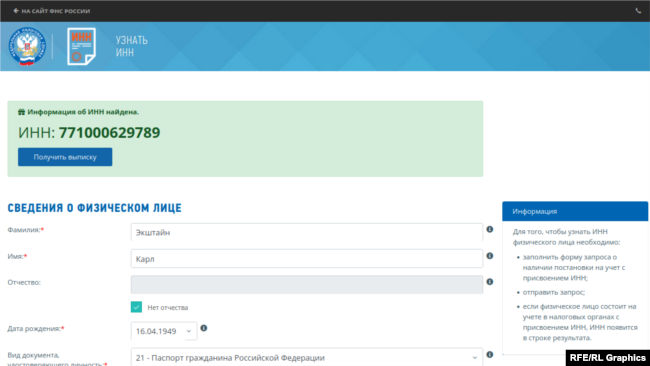Click the Получить выписку button

pos(65,157)
